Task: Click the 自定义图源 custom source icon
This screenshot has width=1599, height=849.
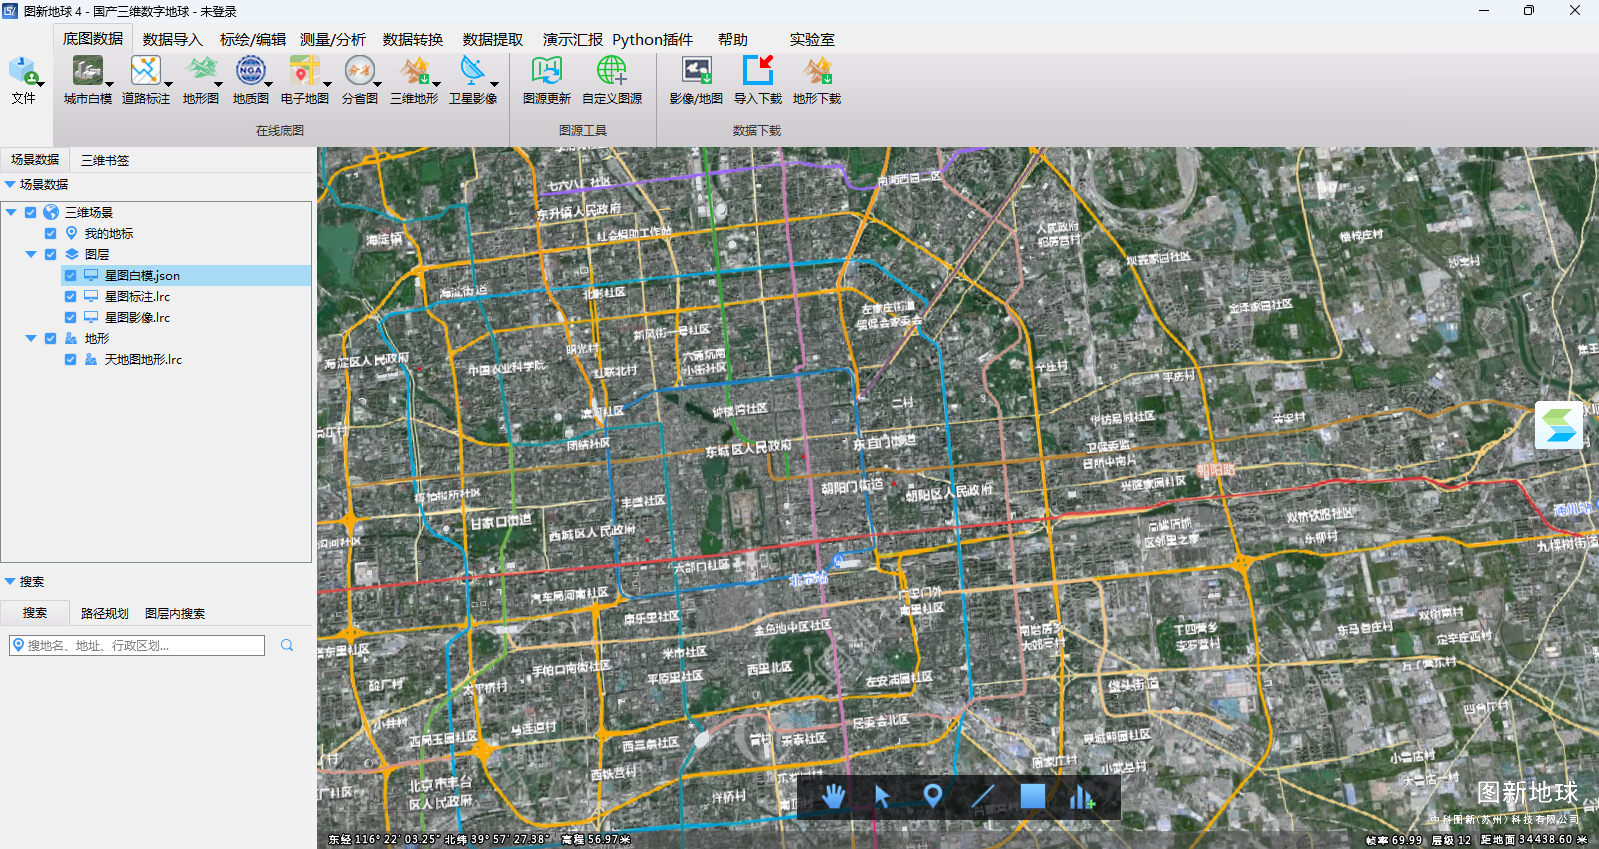Action: click(x=611, y=80)
